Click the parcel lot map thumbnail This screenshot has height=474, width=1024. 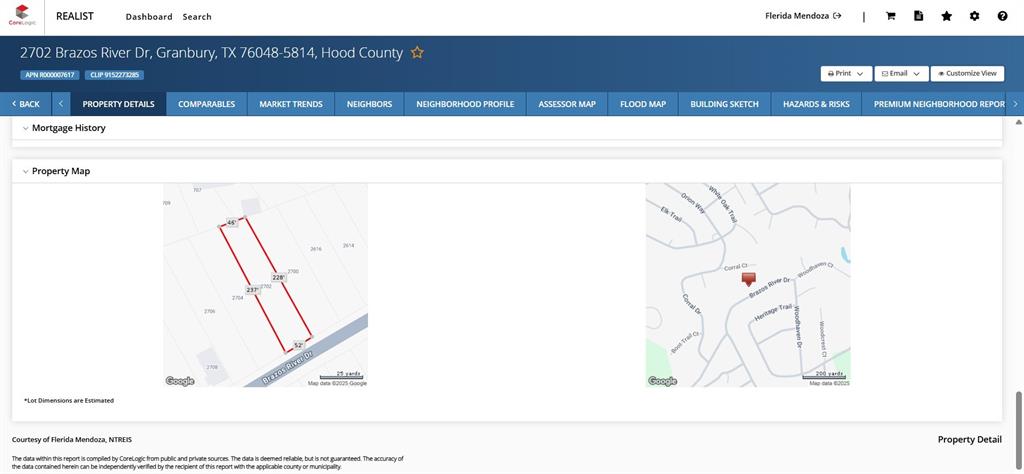(x=265, y=285)
